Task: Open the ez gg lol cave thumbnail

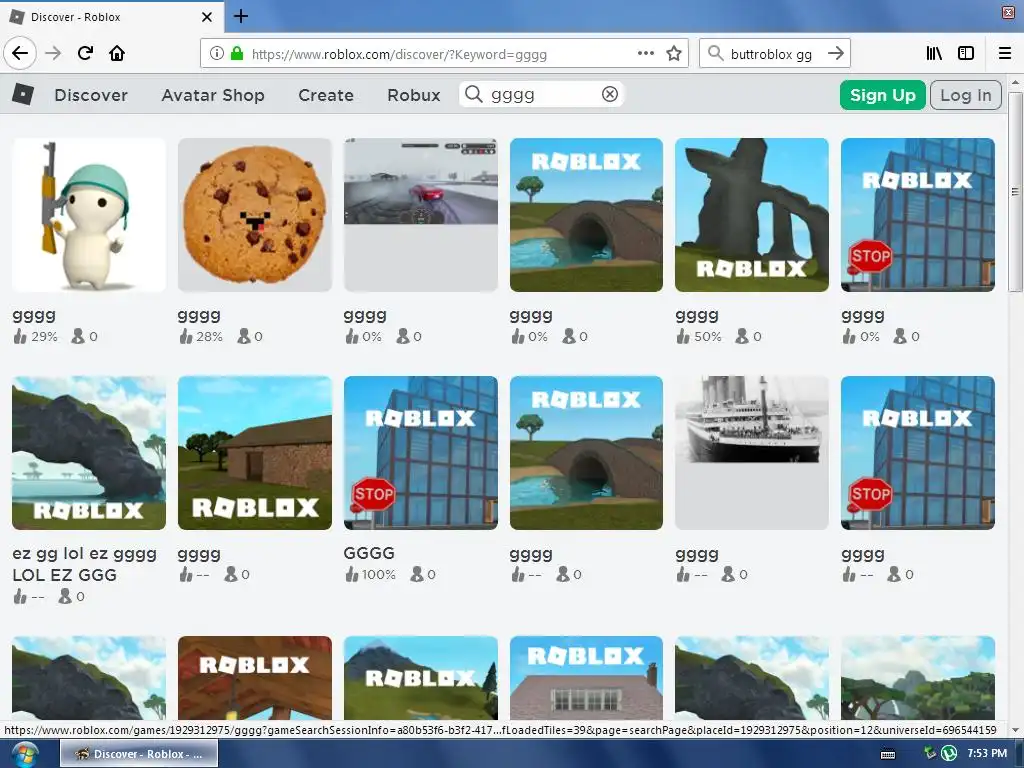Action: click(89, 453)
